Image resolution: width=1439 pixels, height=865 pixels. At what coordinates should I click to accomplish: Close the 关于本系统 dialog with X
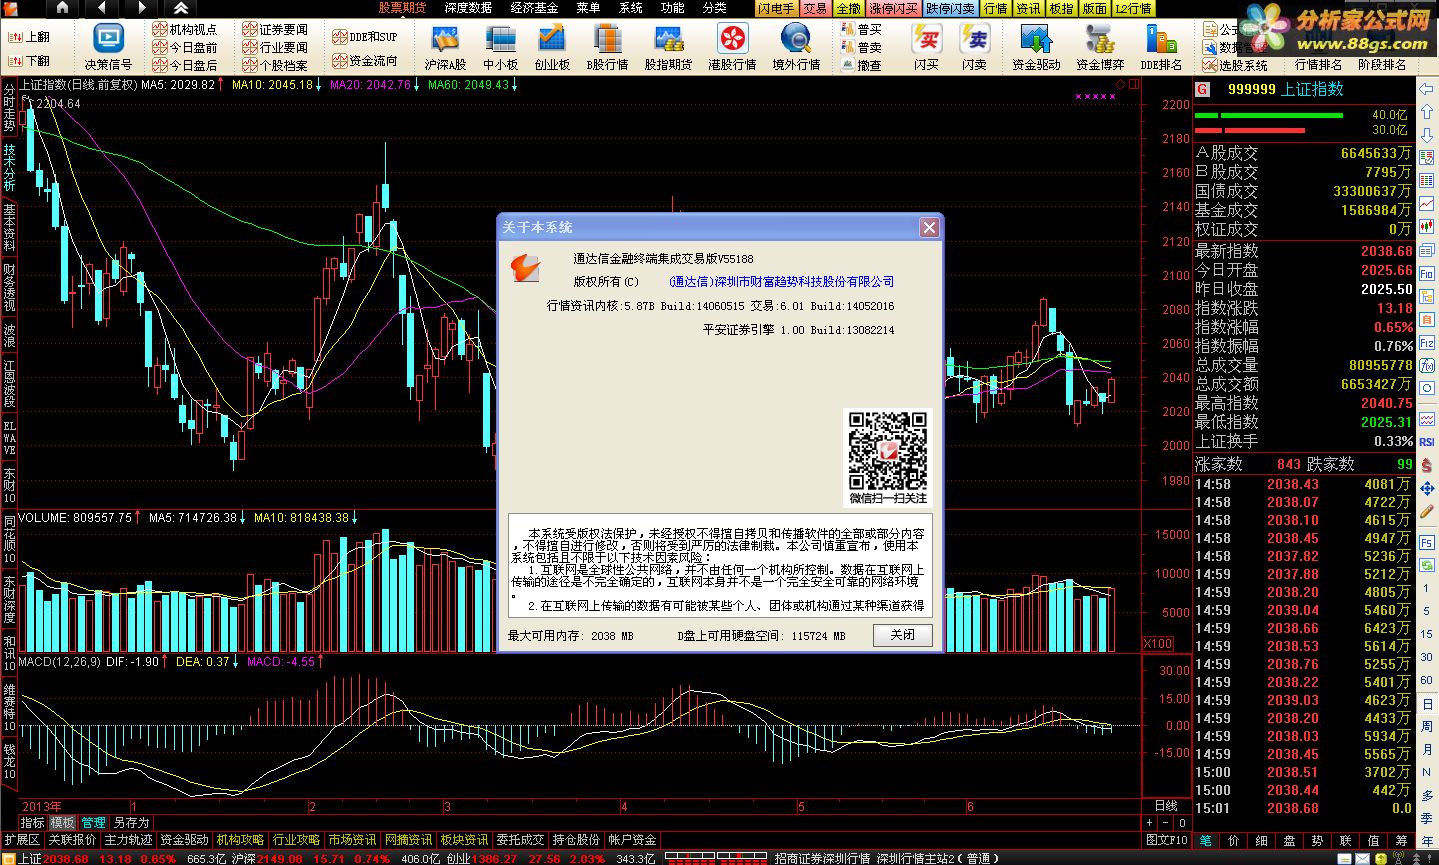point(929,227)
